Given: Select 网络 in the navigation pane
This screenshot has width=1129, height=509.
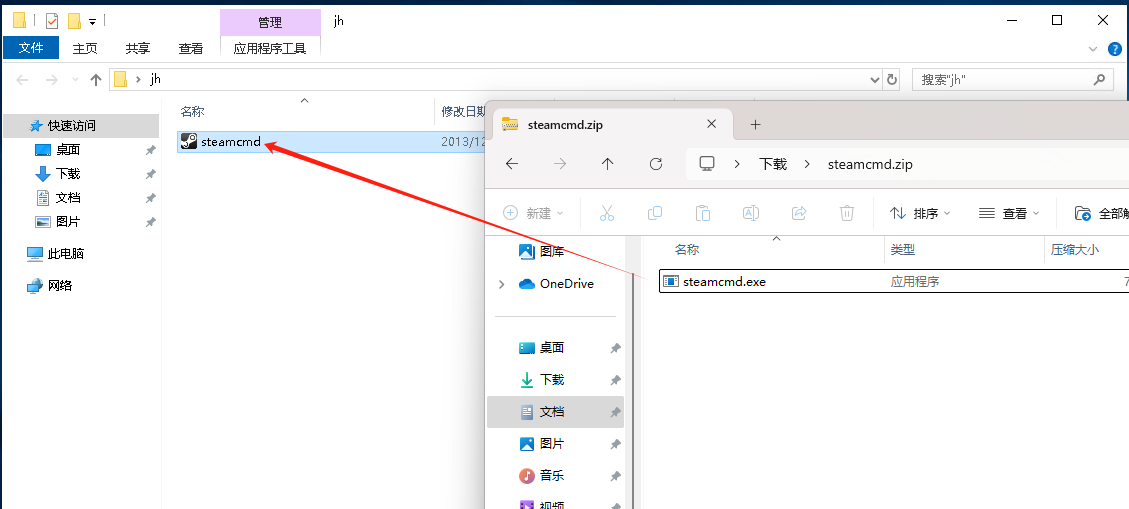Looking at the screenshot, I should point(60,285).
